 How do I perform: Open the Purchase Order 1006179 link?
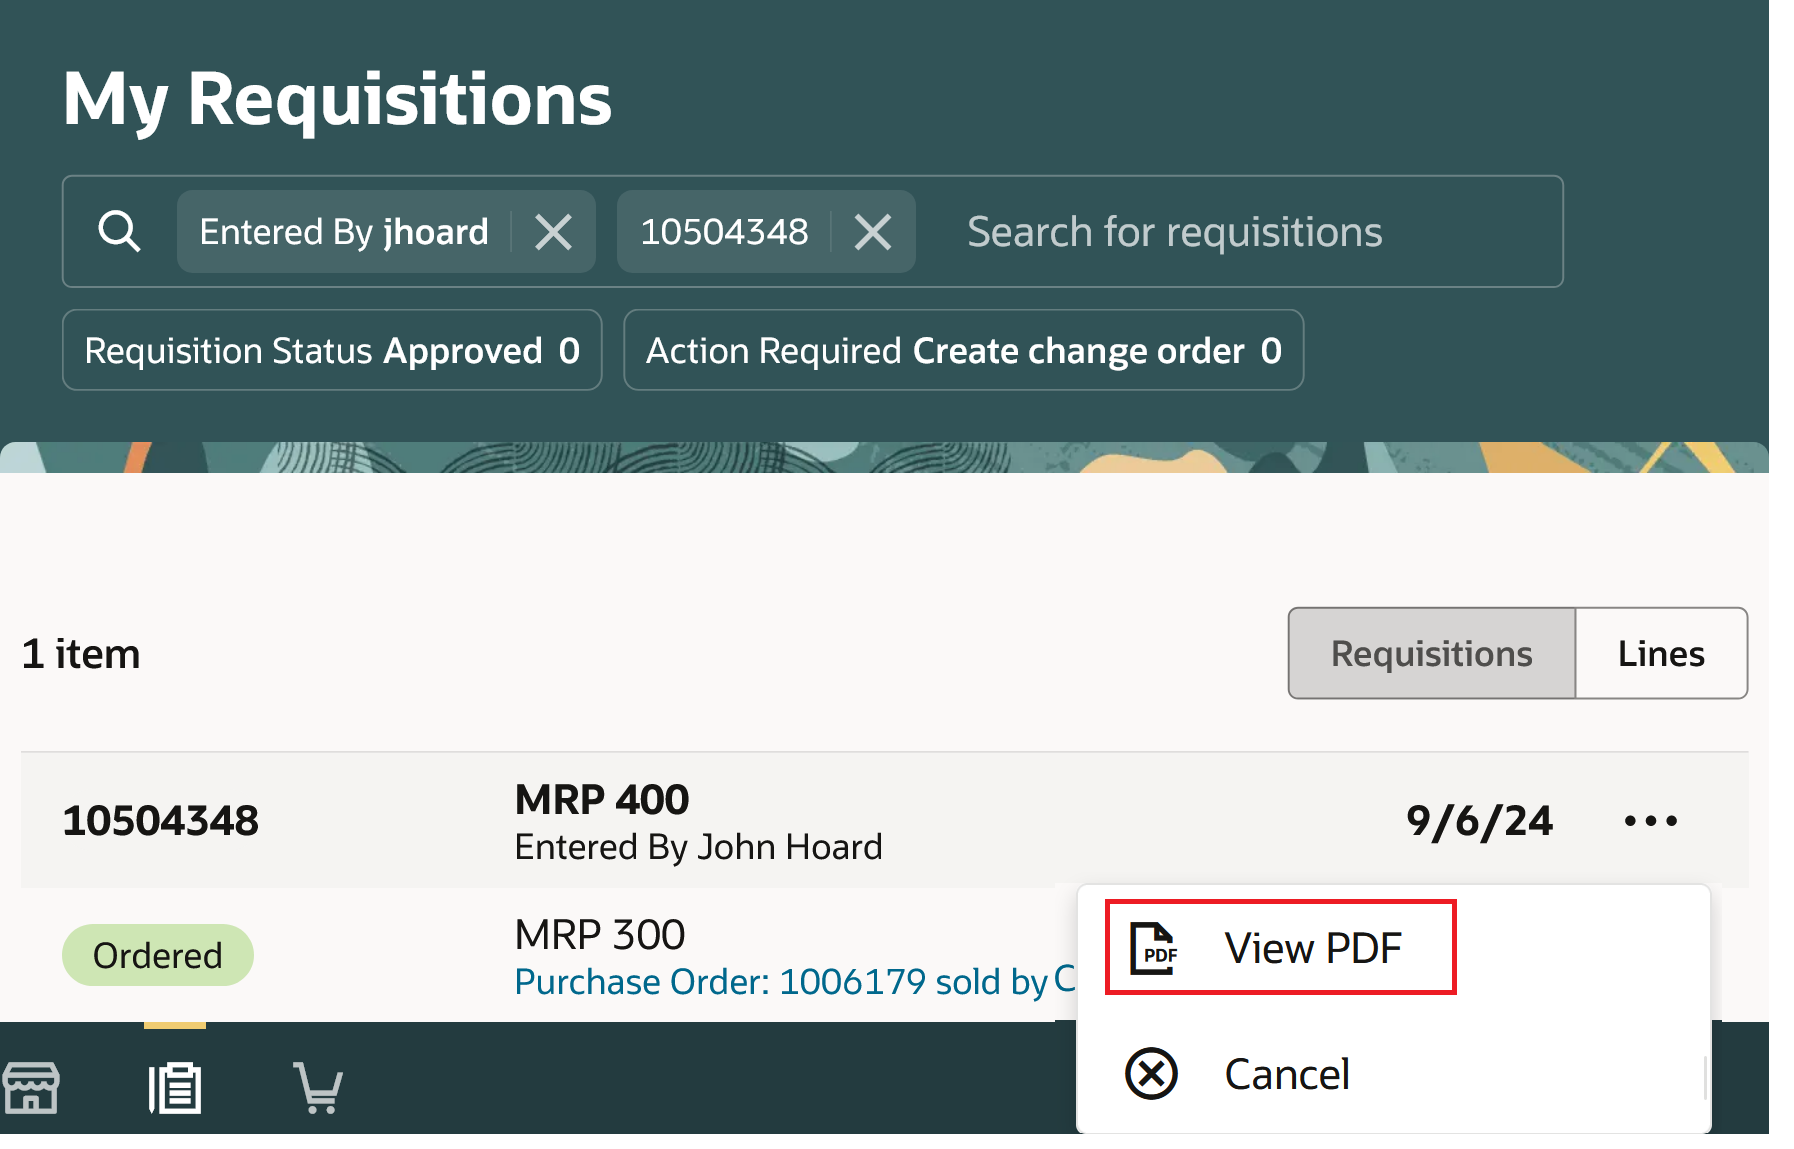coord(780,982)
